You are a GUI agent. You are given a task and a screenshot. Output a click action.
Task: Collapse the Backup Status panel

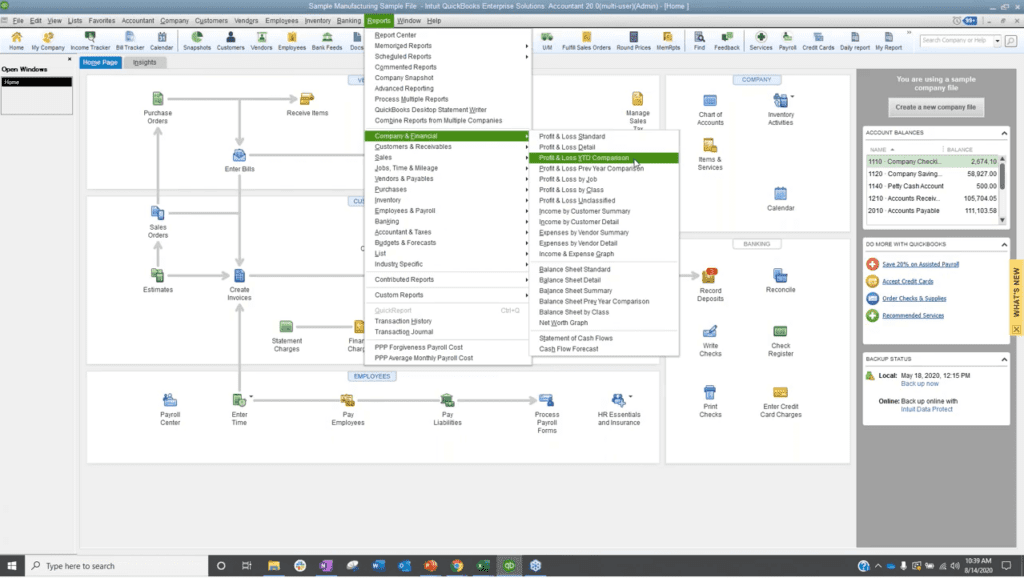[x=1004, y=359]
